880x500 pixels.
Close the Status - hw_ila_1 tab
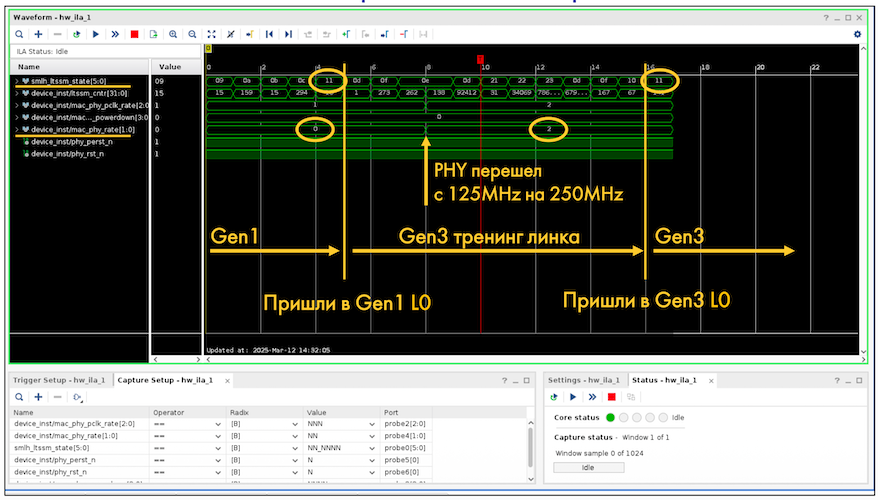(711, 381)
